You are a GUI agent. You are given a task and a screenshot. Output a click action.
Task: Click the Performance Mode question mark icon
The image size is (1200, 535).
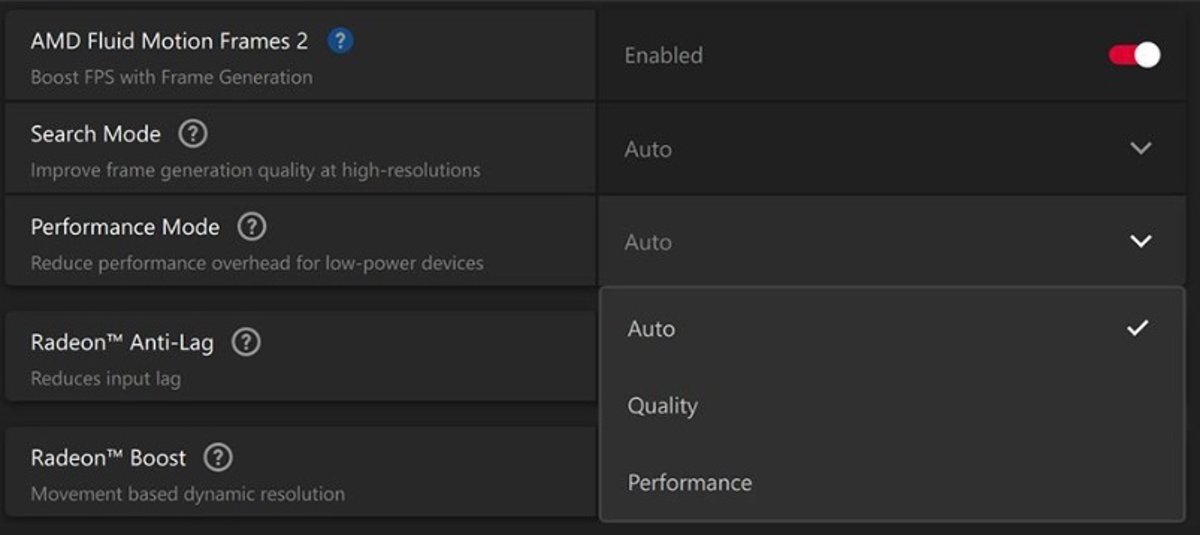[x=252, y=227]
